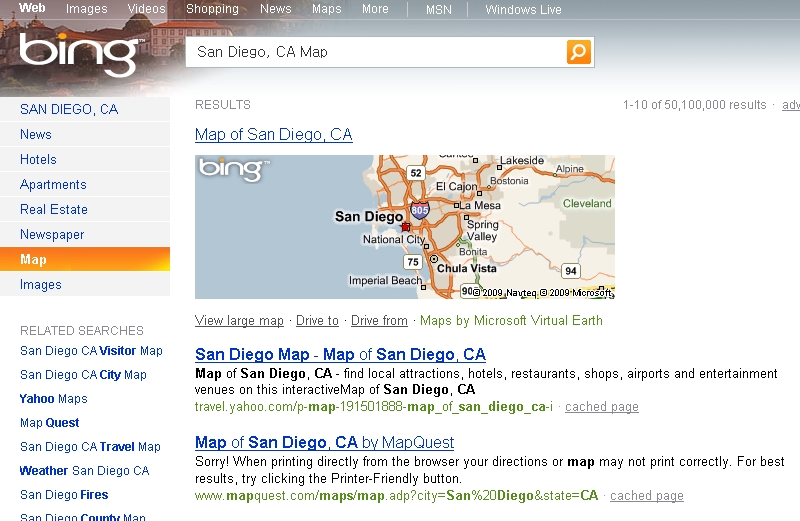Switch to Videos in the top navigation
800x521 pixels.
pyautogui.click(x=146, y=9)
